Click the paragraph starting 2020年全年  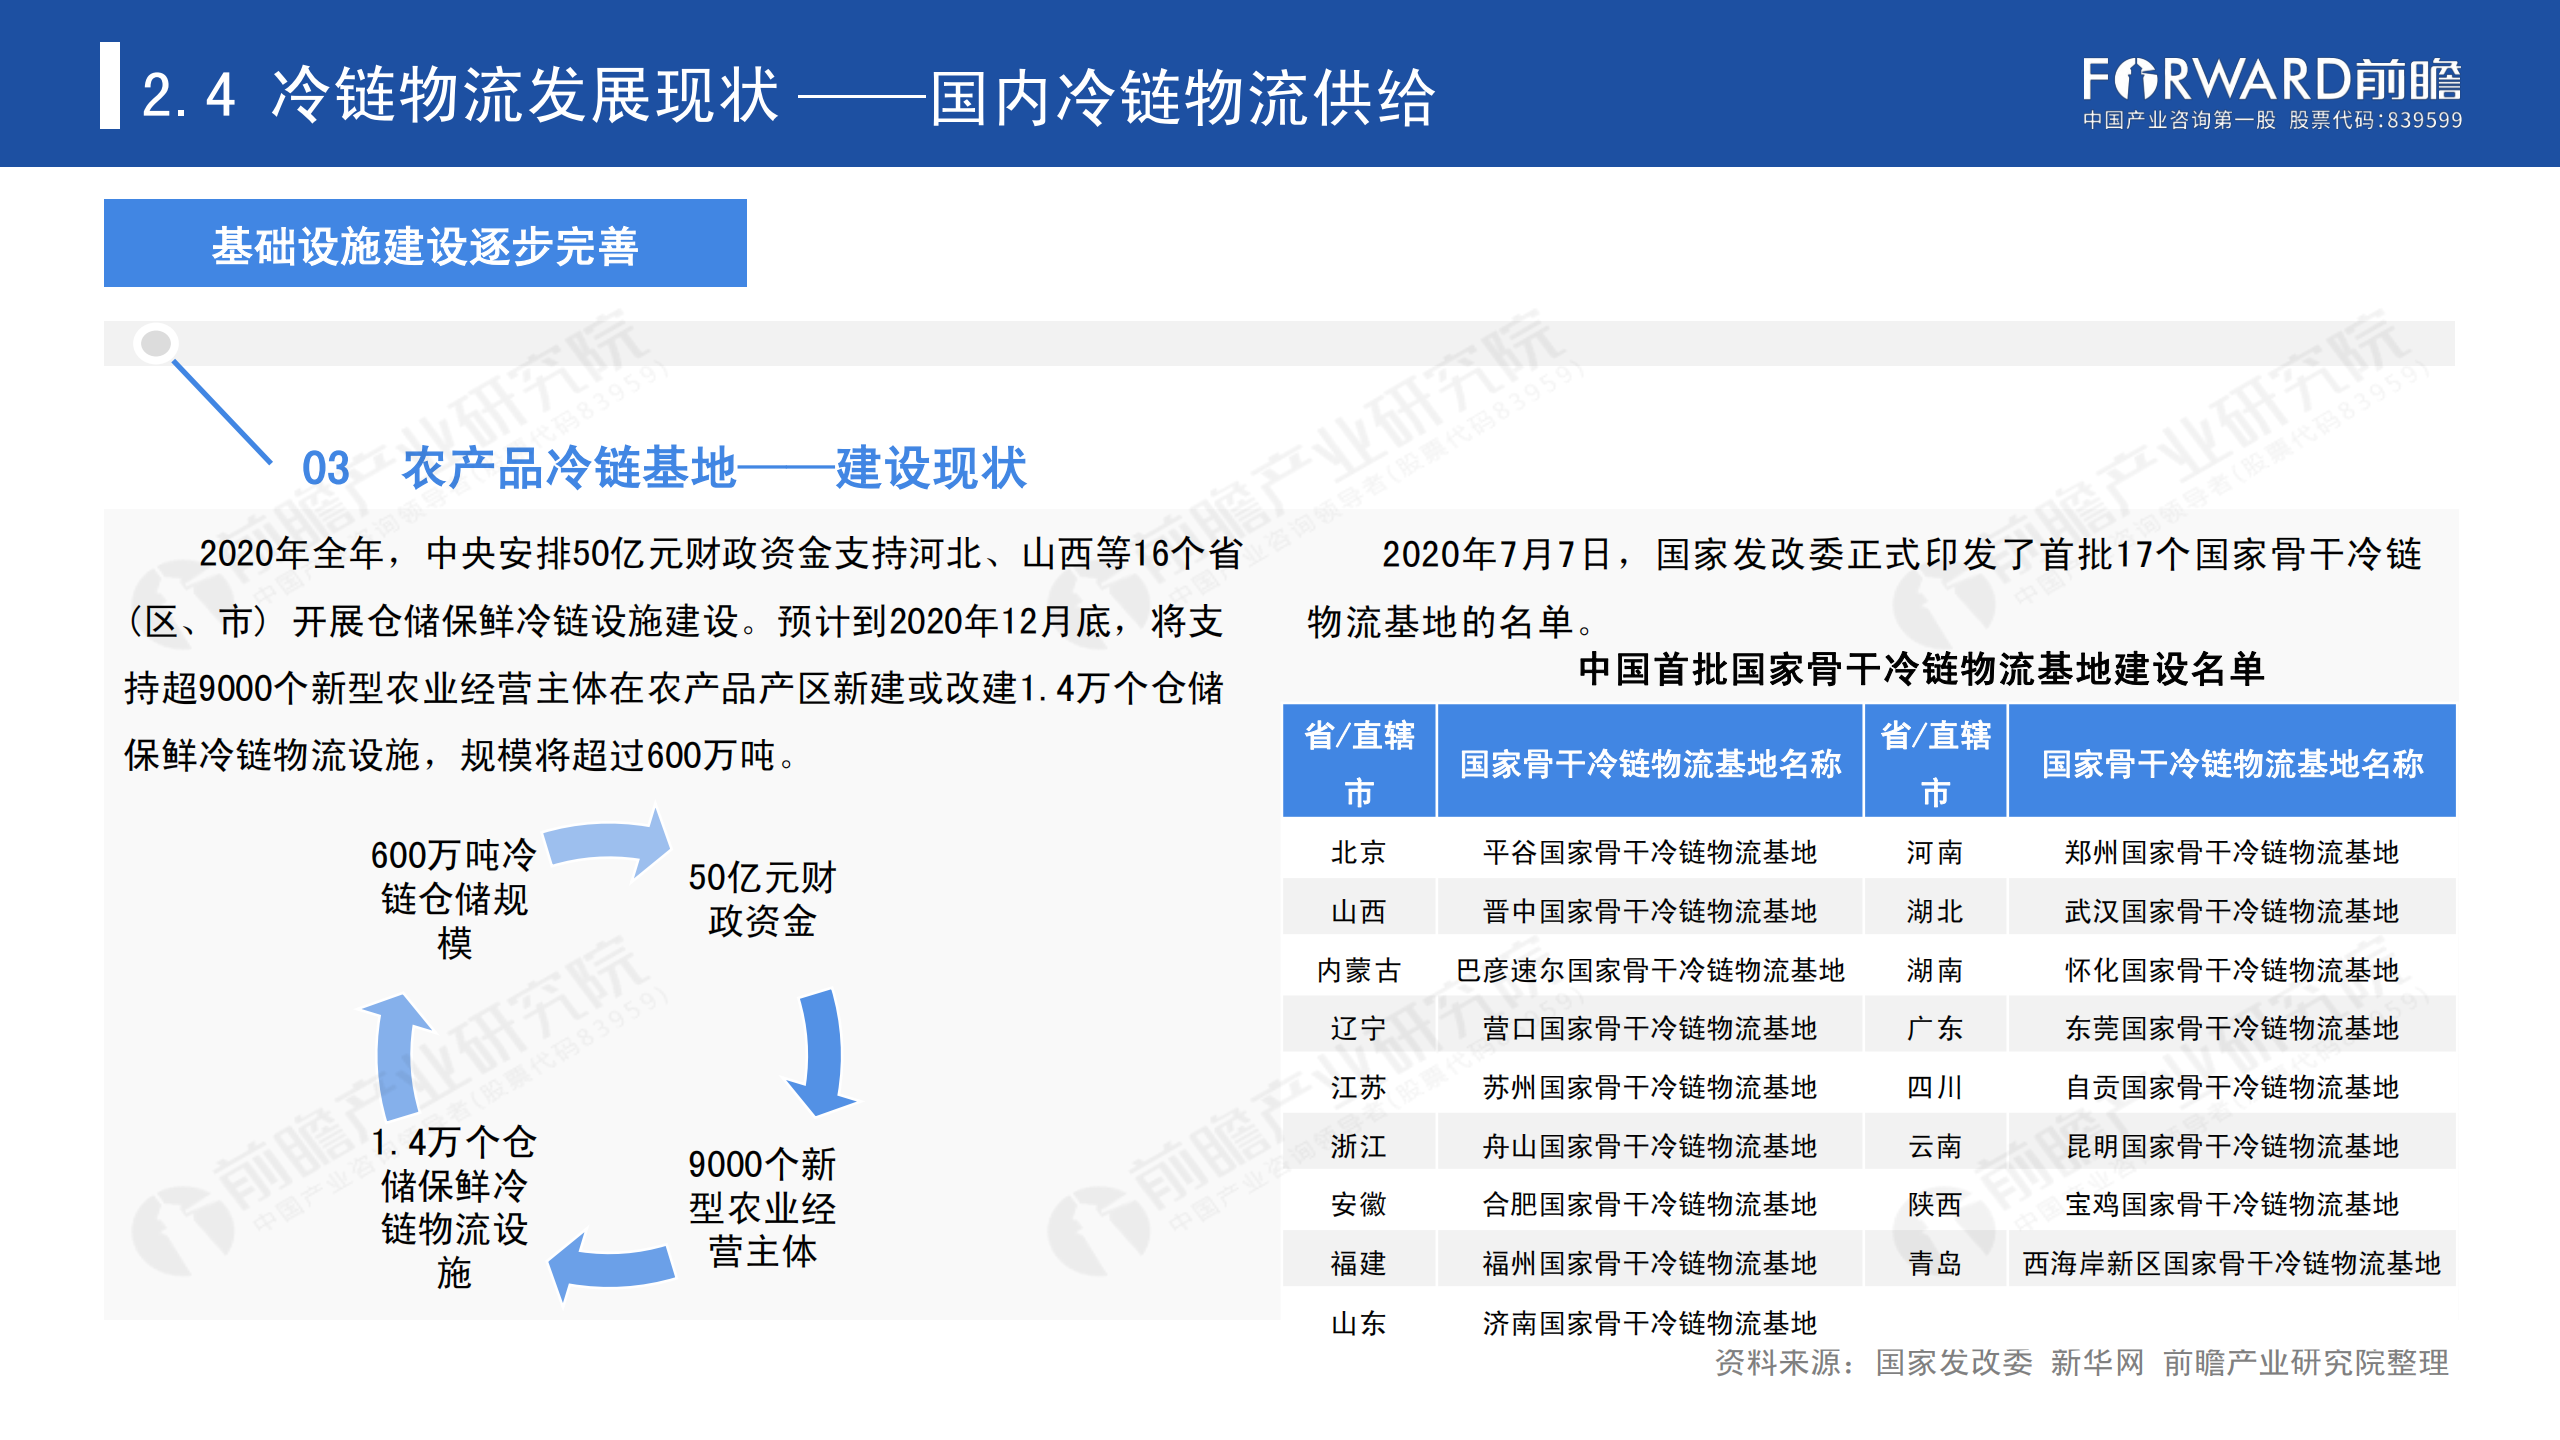[684, 654]
